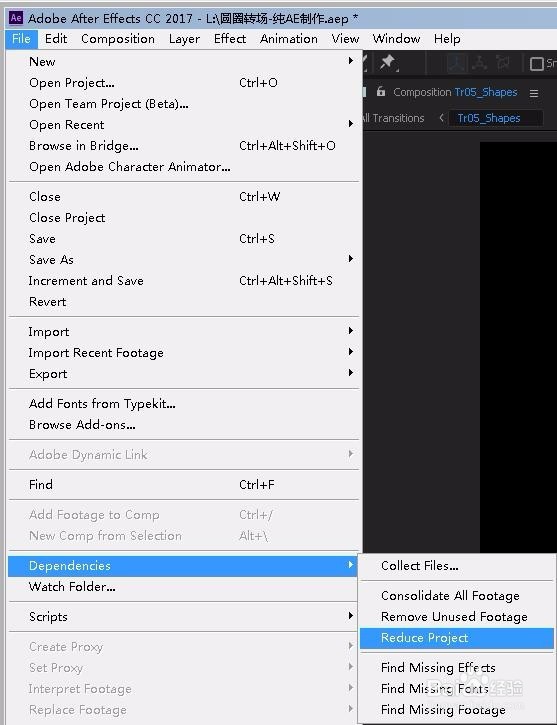The height and width of the screenshot is (725, 557).
Task: Select the Puppet Pin tool
Action: pyautogui.click(x=388, y=62)
